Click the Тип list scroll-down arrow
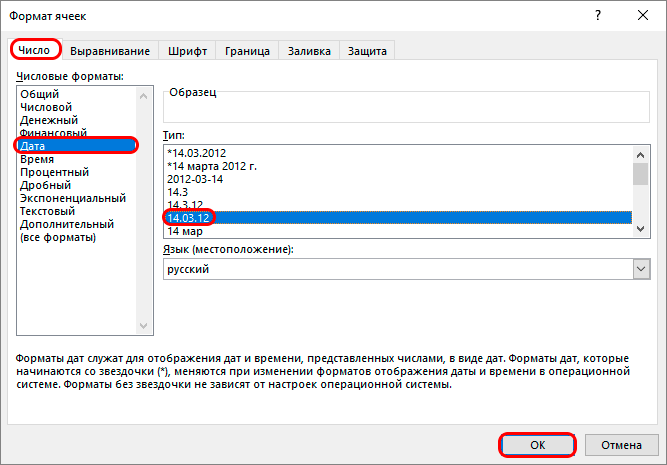Image resolution: width=667 pixels, height=465 pixels. click(x=640, y=229)
